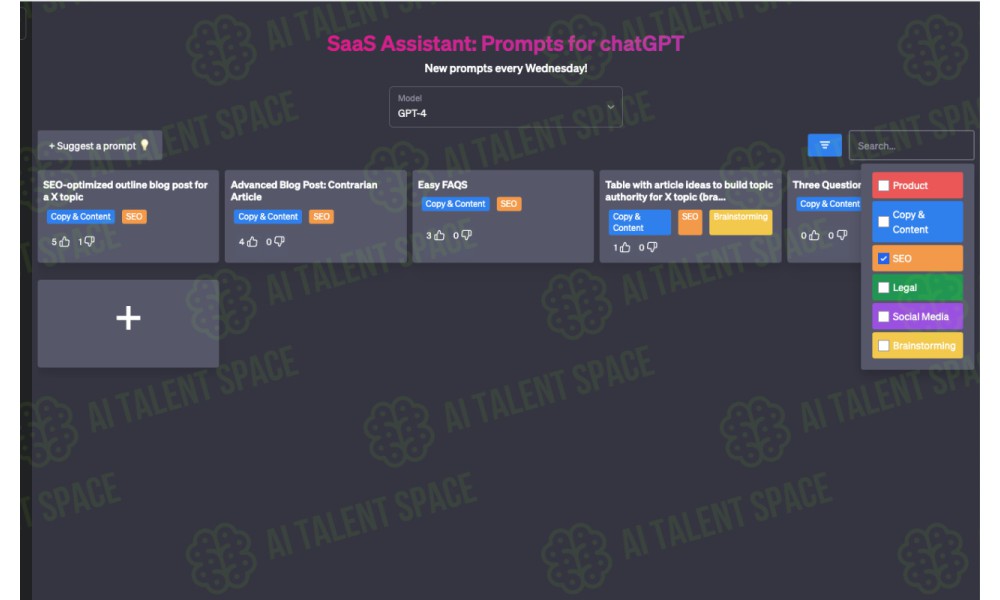Screen dimensions: 1000x600
Task: Enable the Legal filter checkbox
Action: coord(883,288)
